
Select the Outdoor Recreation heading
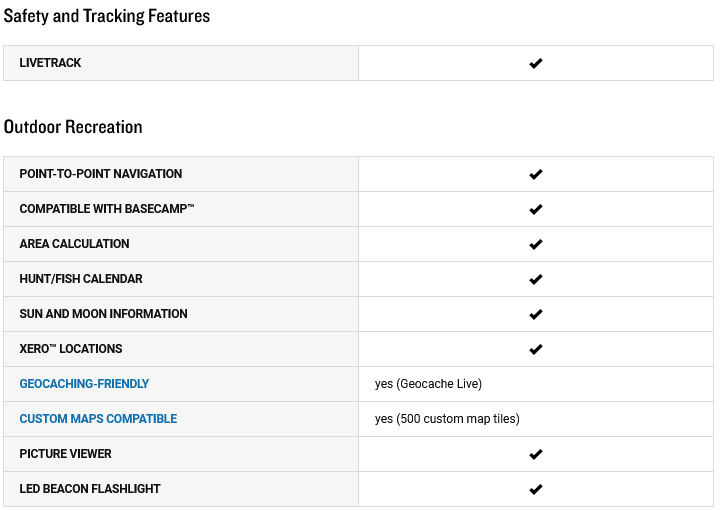tap(73, 127)
